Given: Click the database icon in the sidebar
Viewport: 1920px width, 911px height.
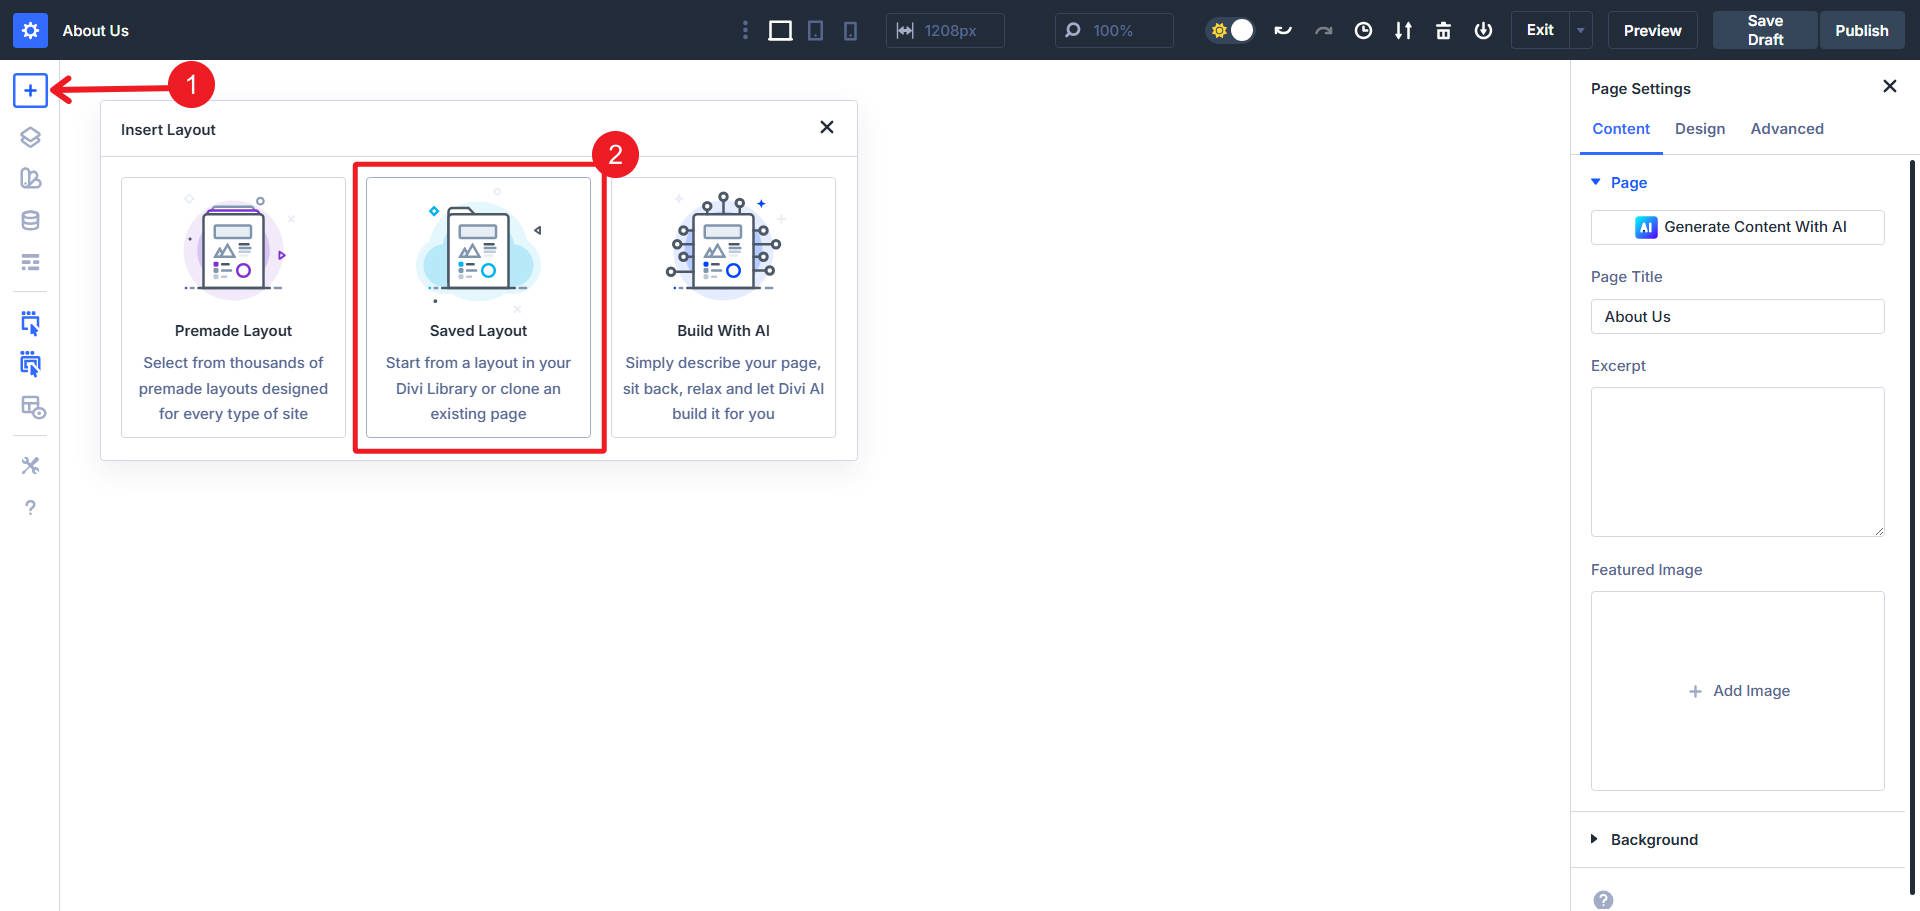Looking at the screenshot, I should 30,220.
